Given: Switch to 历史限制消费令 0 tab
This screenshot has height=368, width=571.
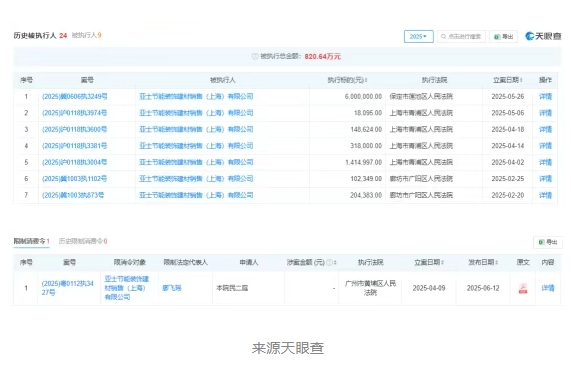Looking at the screenshot, I should click(x=83, y=241).
